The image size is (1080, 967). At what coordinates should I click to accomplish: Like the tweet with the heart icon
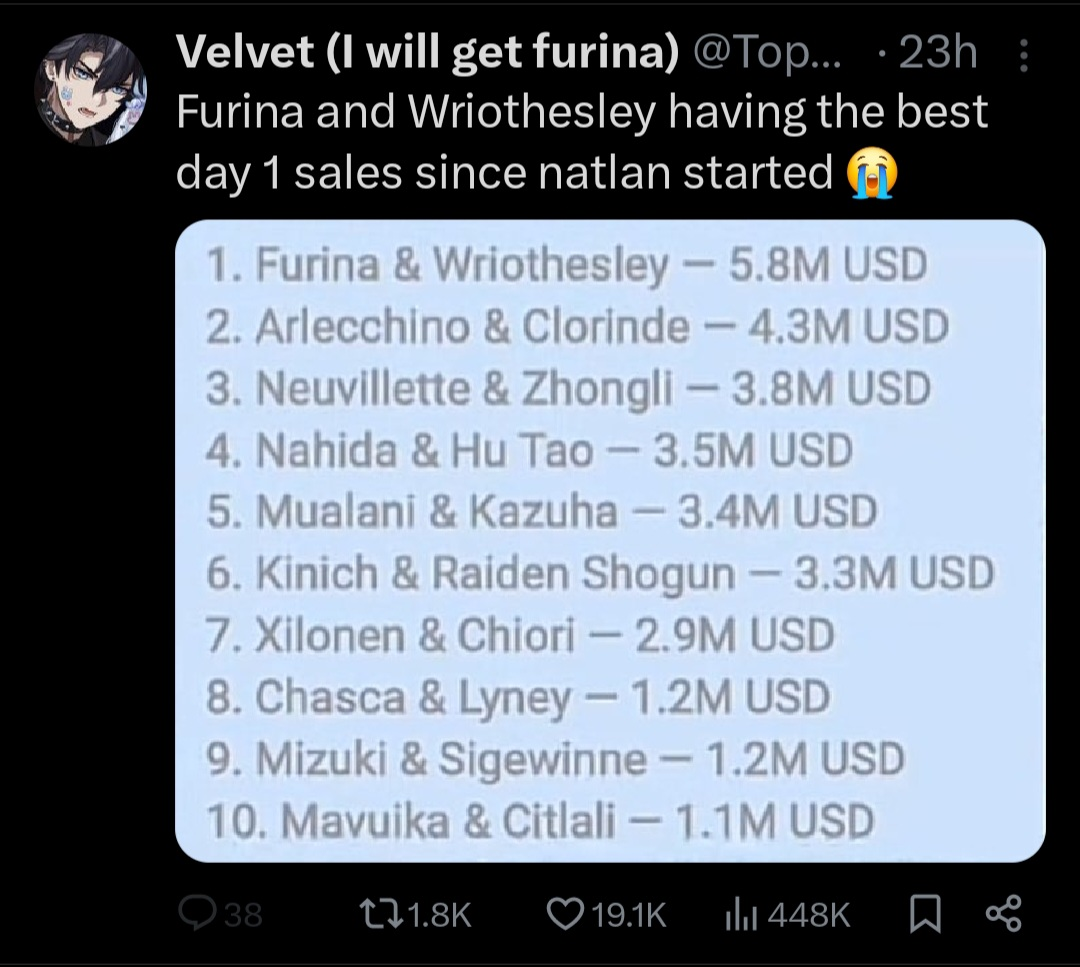(x=567, y=912)
